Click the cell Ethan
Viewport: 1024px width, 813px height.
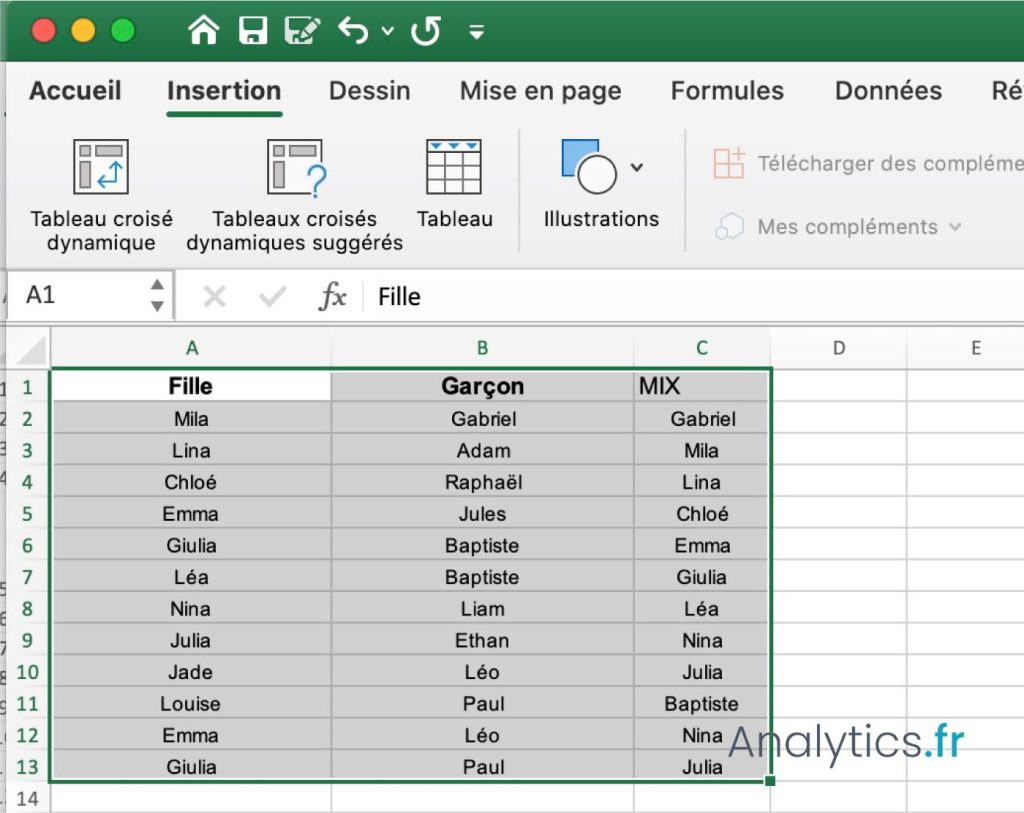click(482, 641)
